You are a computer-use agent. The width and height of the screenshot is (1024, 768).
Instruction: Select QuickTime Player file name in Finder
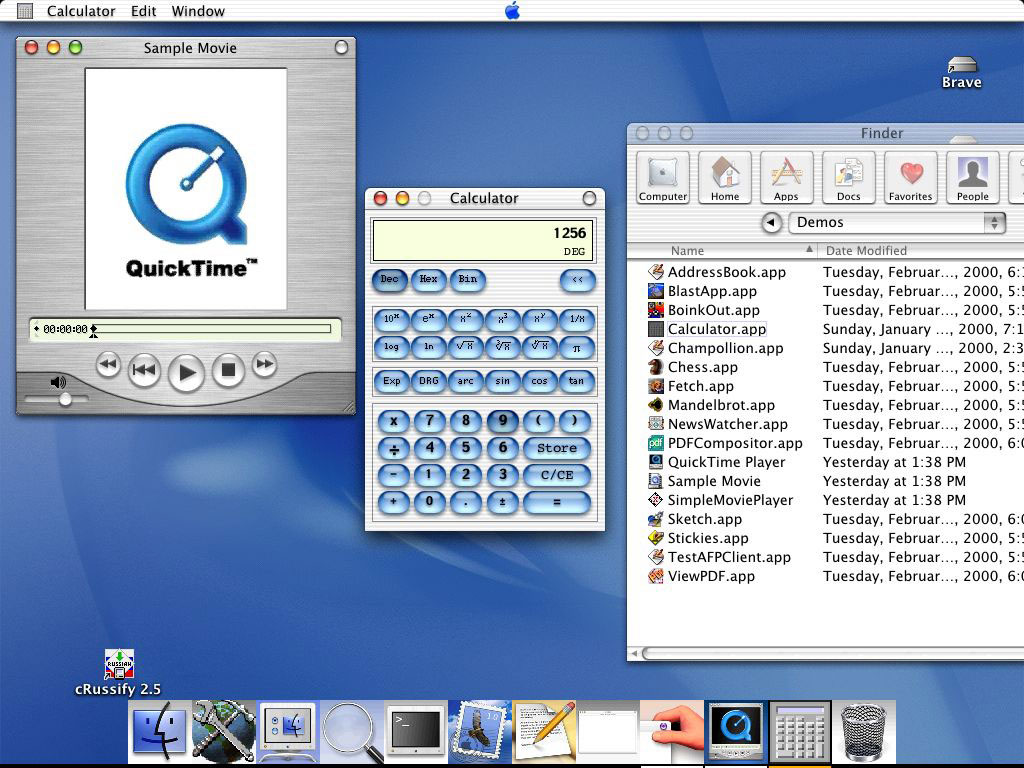(x=726, y=462)
